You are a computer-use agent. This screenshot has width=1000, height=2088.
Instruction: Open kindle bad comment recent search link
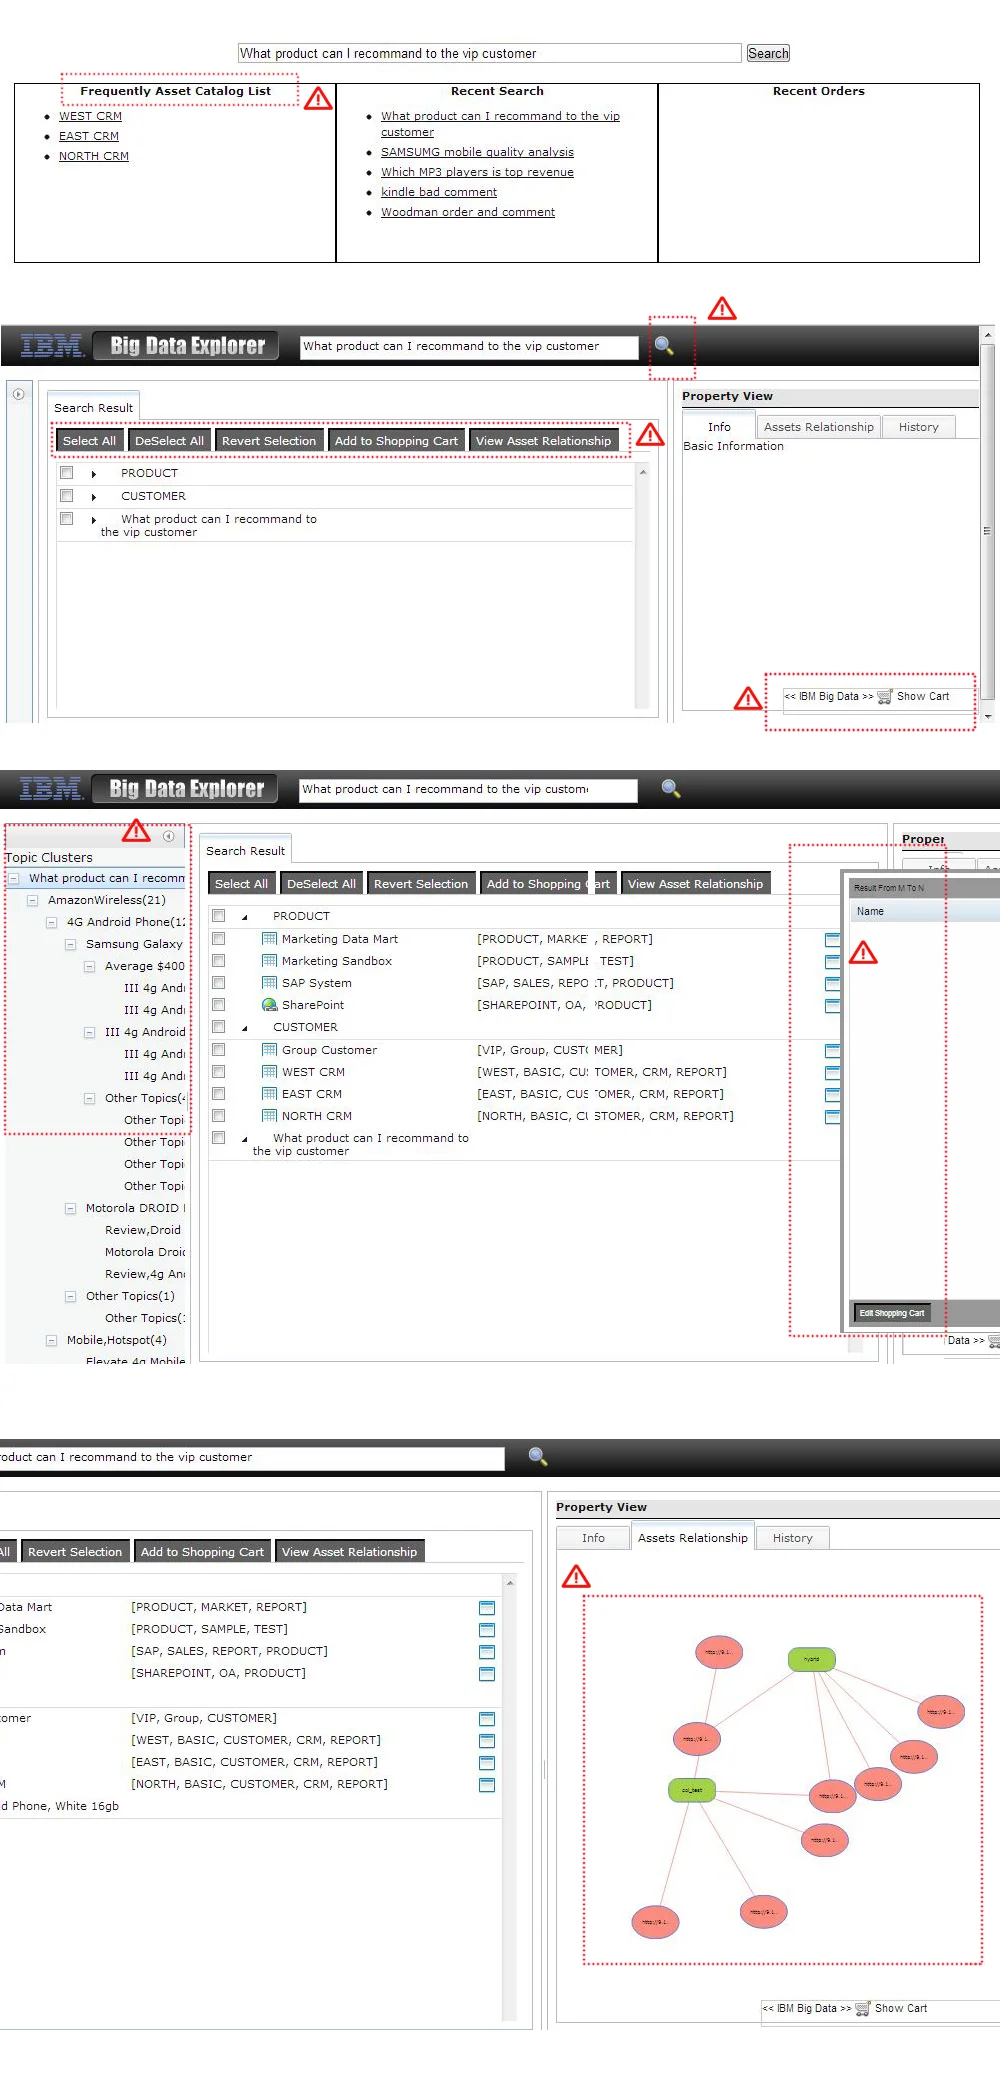[x=439, y=192]
